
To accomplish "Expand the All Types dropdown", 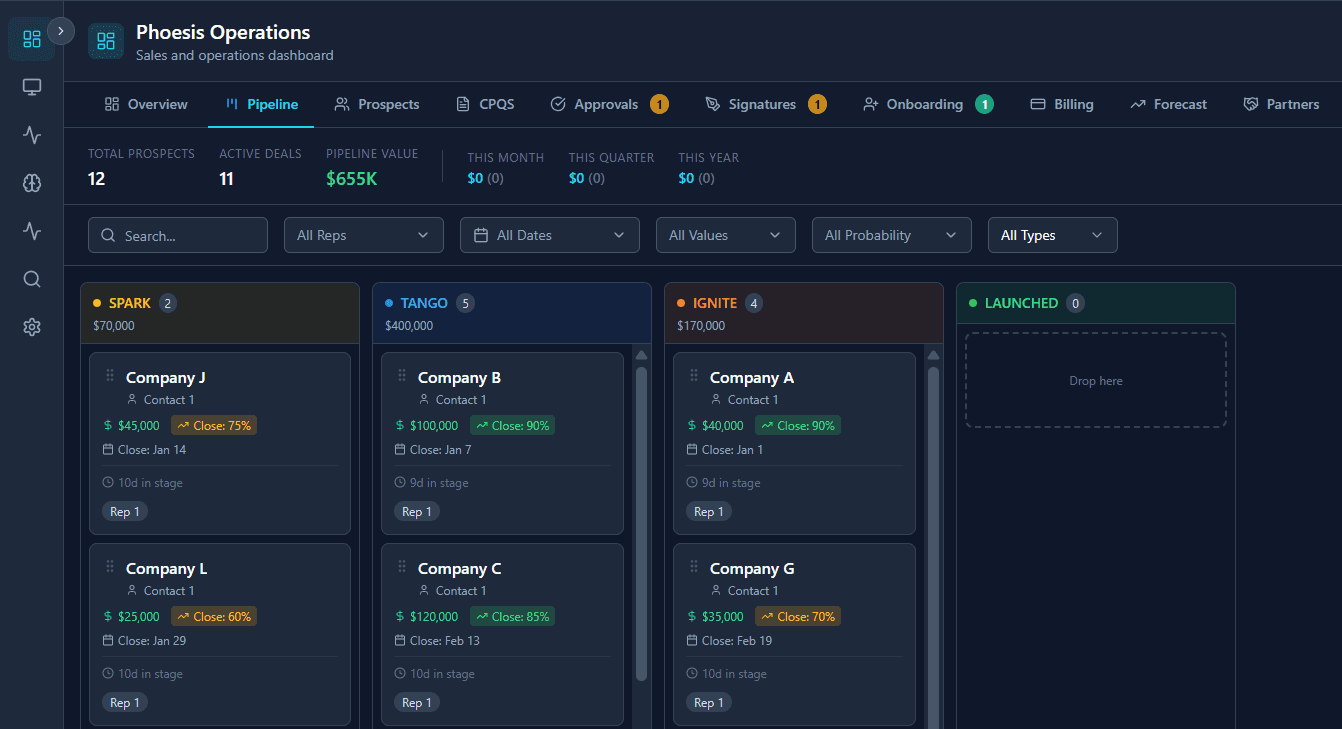I will pos(1053,235).
